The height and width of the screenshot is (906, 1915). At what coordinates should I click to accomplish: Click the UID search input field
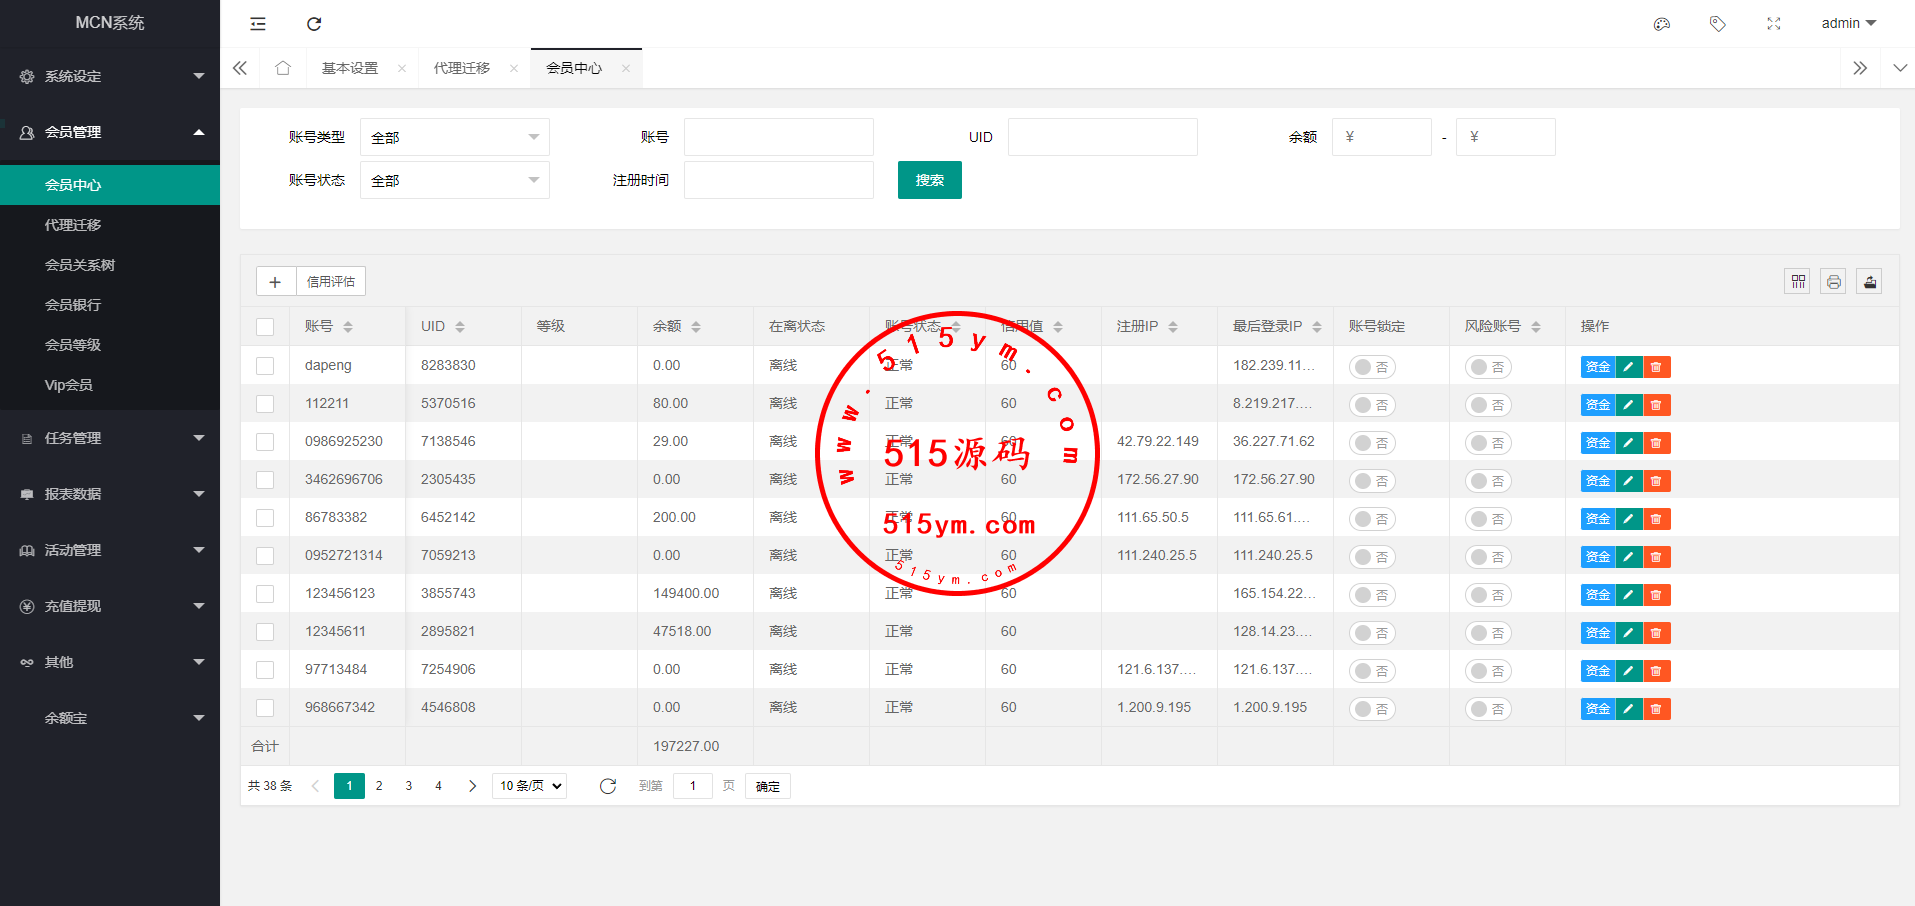[1102, 137]
